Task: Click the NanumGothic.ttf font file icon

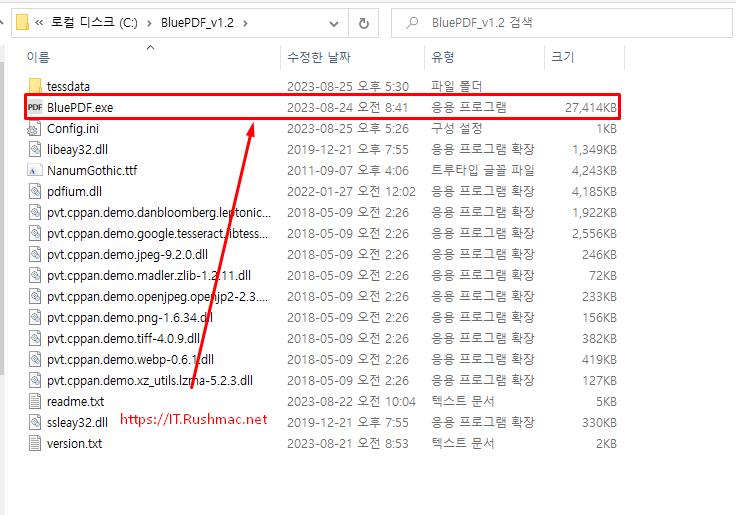Action: point(35,170)
